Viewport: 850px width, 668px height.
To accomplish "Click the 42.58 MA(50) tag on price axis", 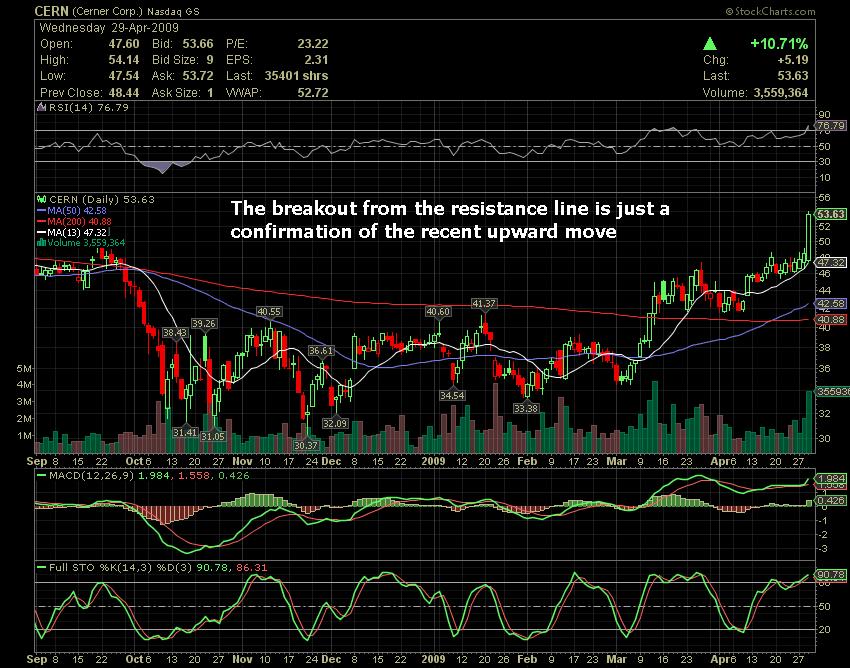I will (831, 304).
